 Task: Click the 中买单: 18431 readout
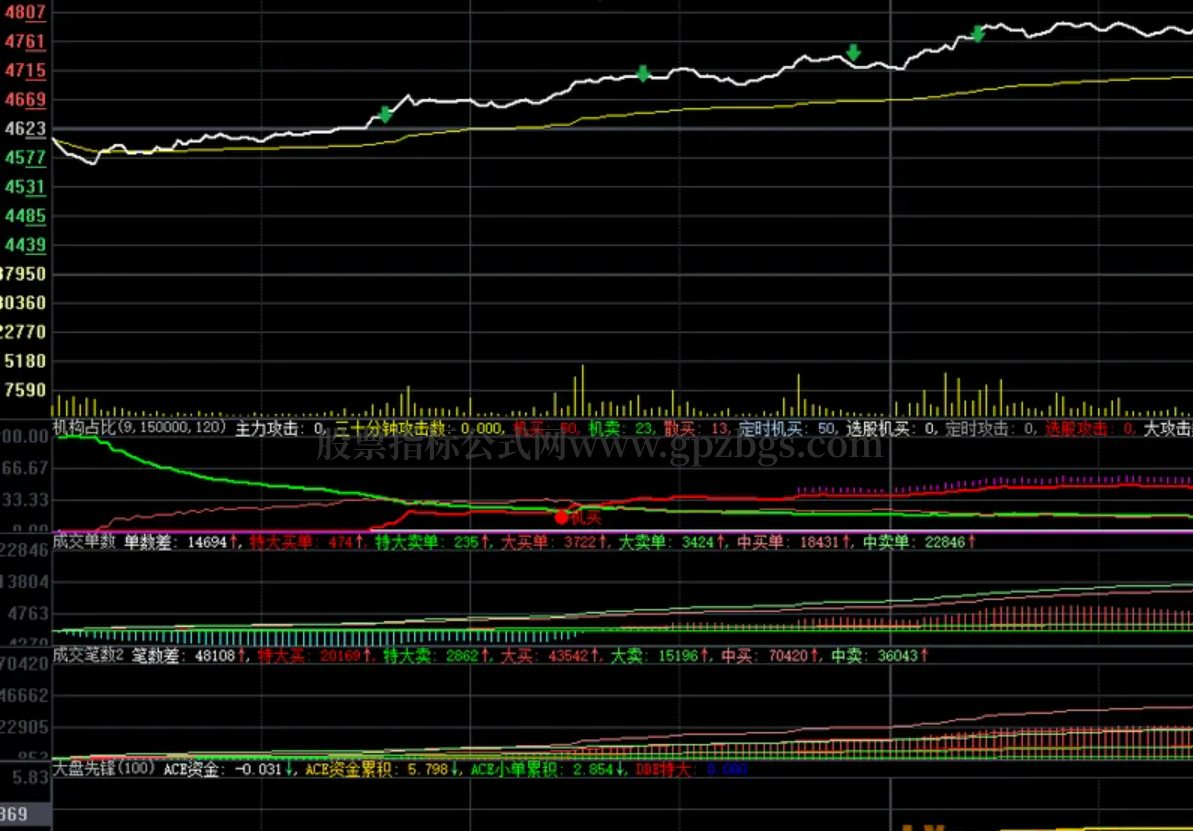(794, 542)
